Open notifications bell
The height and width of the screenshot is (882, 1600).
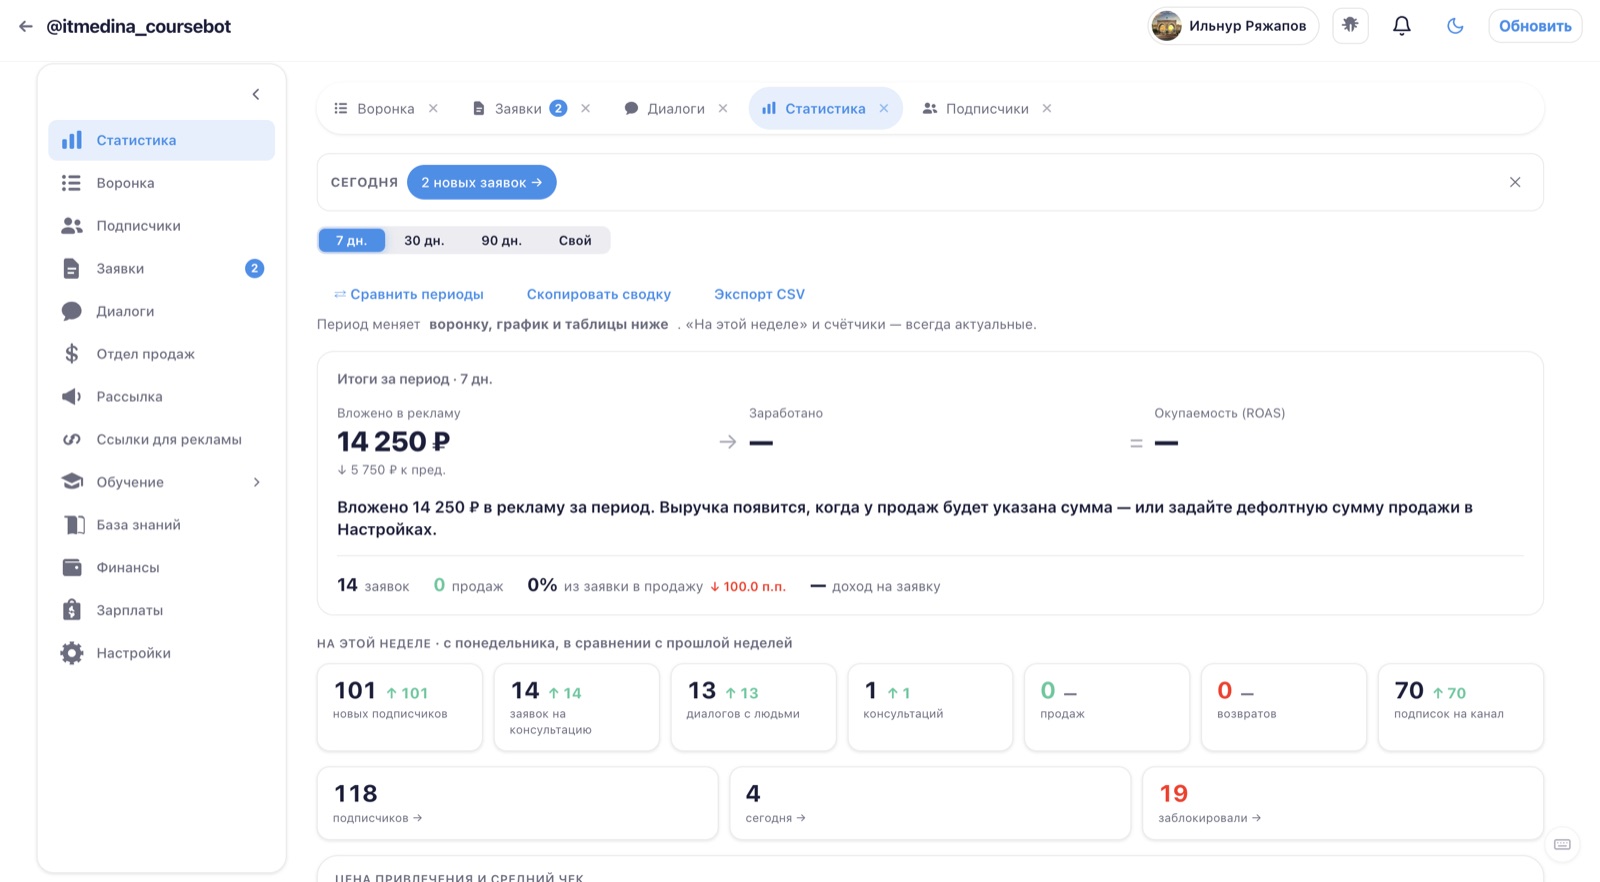[1402, 26]
